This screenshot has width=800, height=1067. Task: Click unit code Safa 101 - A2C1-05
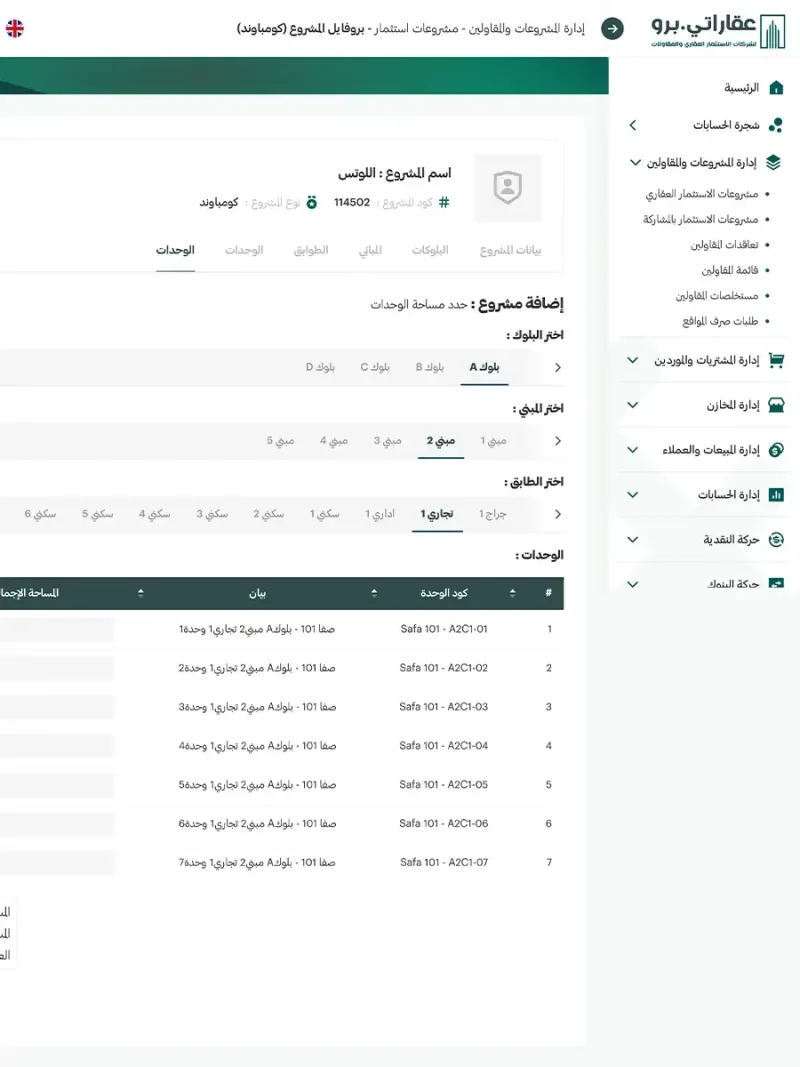tap(444, 785)
